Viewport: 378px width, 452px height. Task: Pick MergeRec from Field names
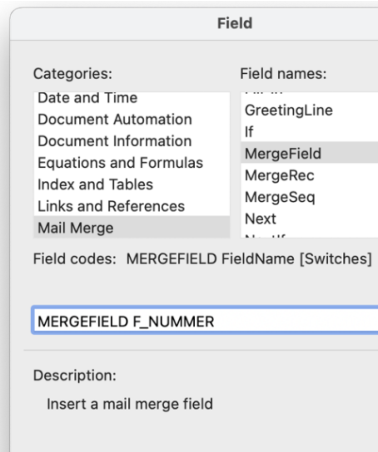pos(309,175)
